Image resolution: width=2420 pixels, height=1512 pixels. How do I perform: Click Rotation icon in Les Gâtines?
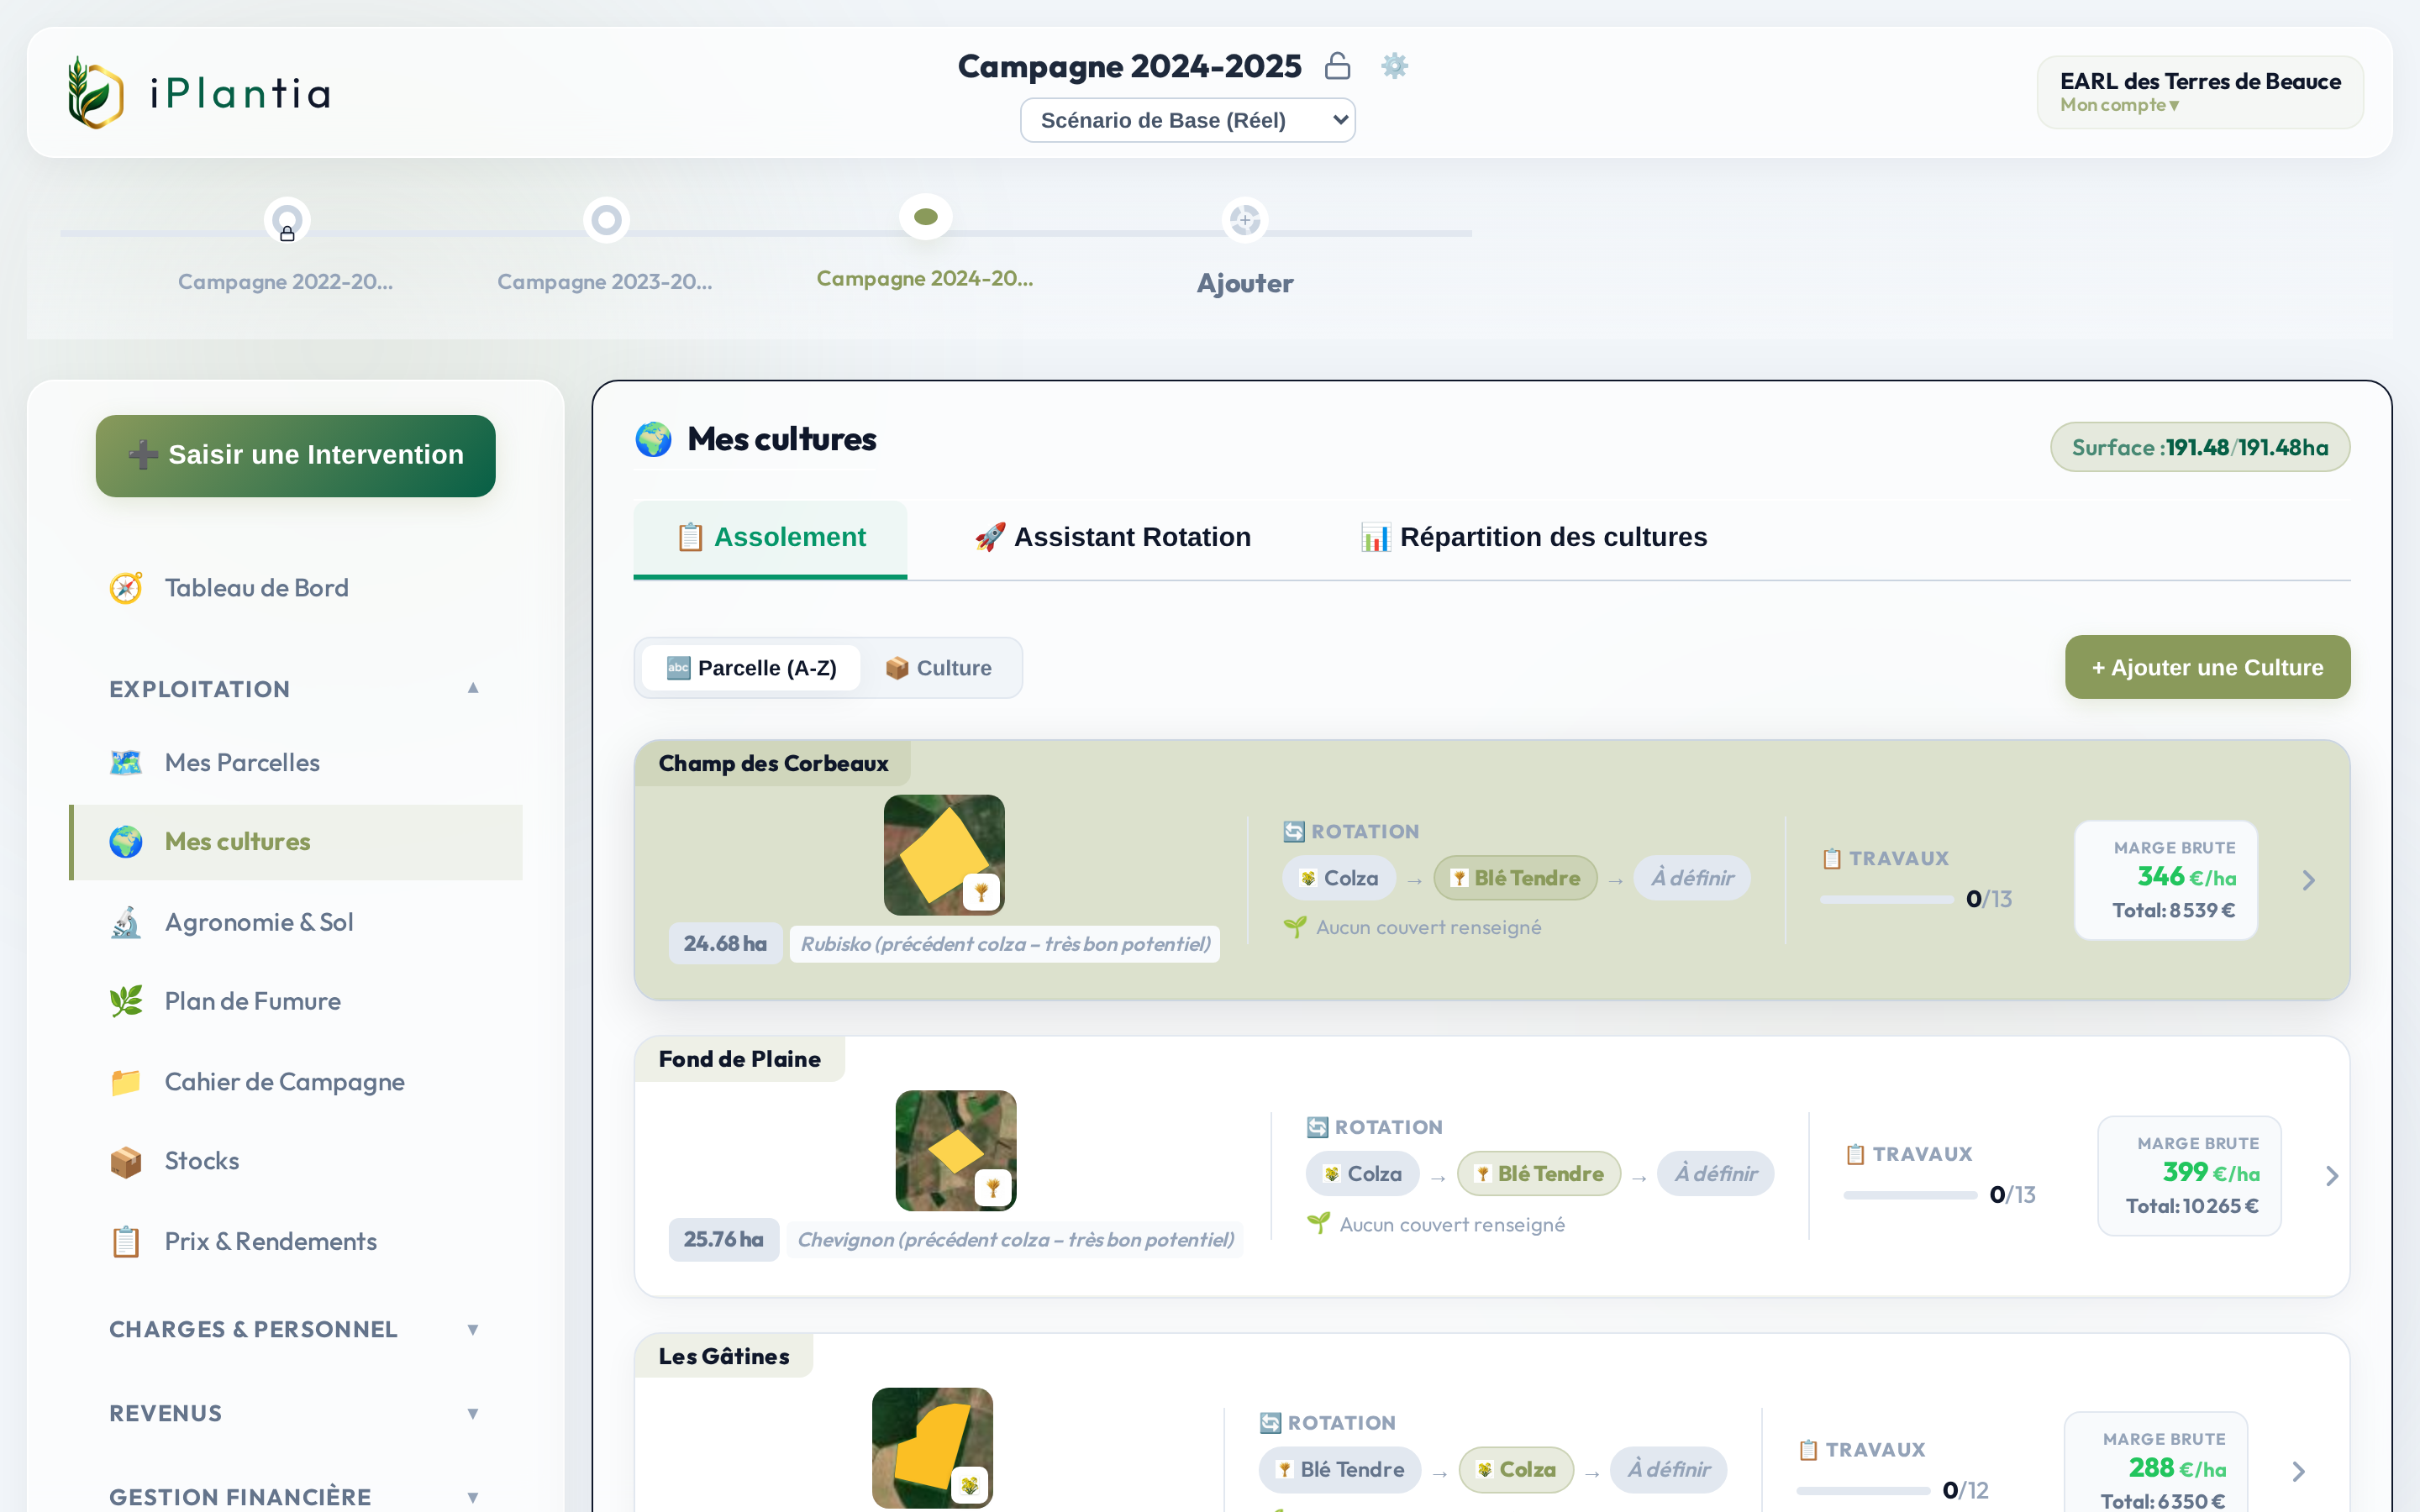[x=1271, y=1423]
